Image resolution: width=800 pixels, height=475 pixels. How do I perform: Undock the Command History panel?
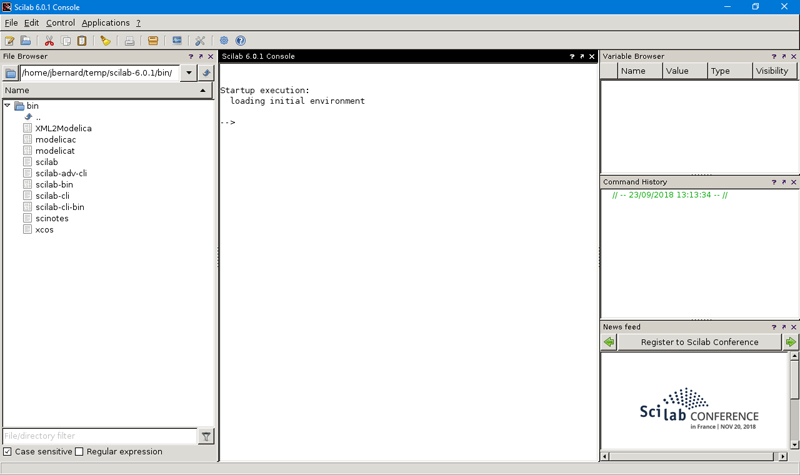click(x=784, y=182)
